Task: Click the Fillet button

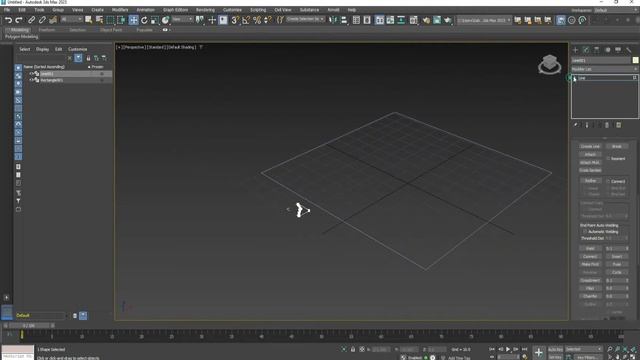Action: point(590,288)
